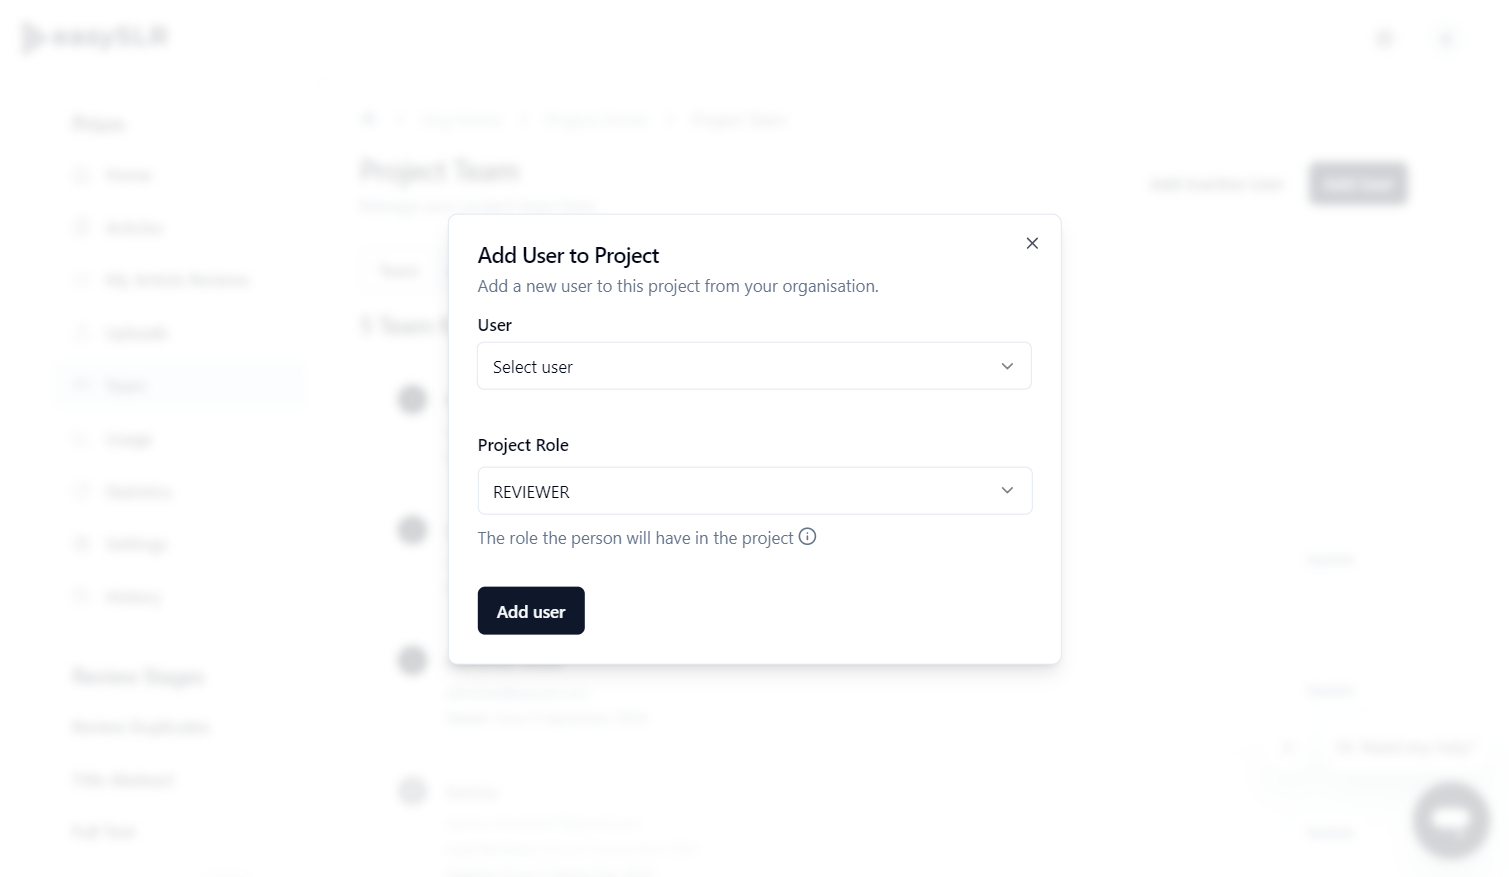Open the Review Duplicates stage link

tap(141, 726)
